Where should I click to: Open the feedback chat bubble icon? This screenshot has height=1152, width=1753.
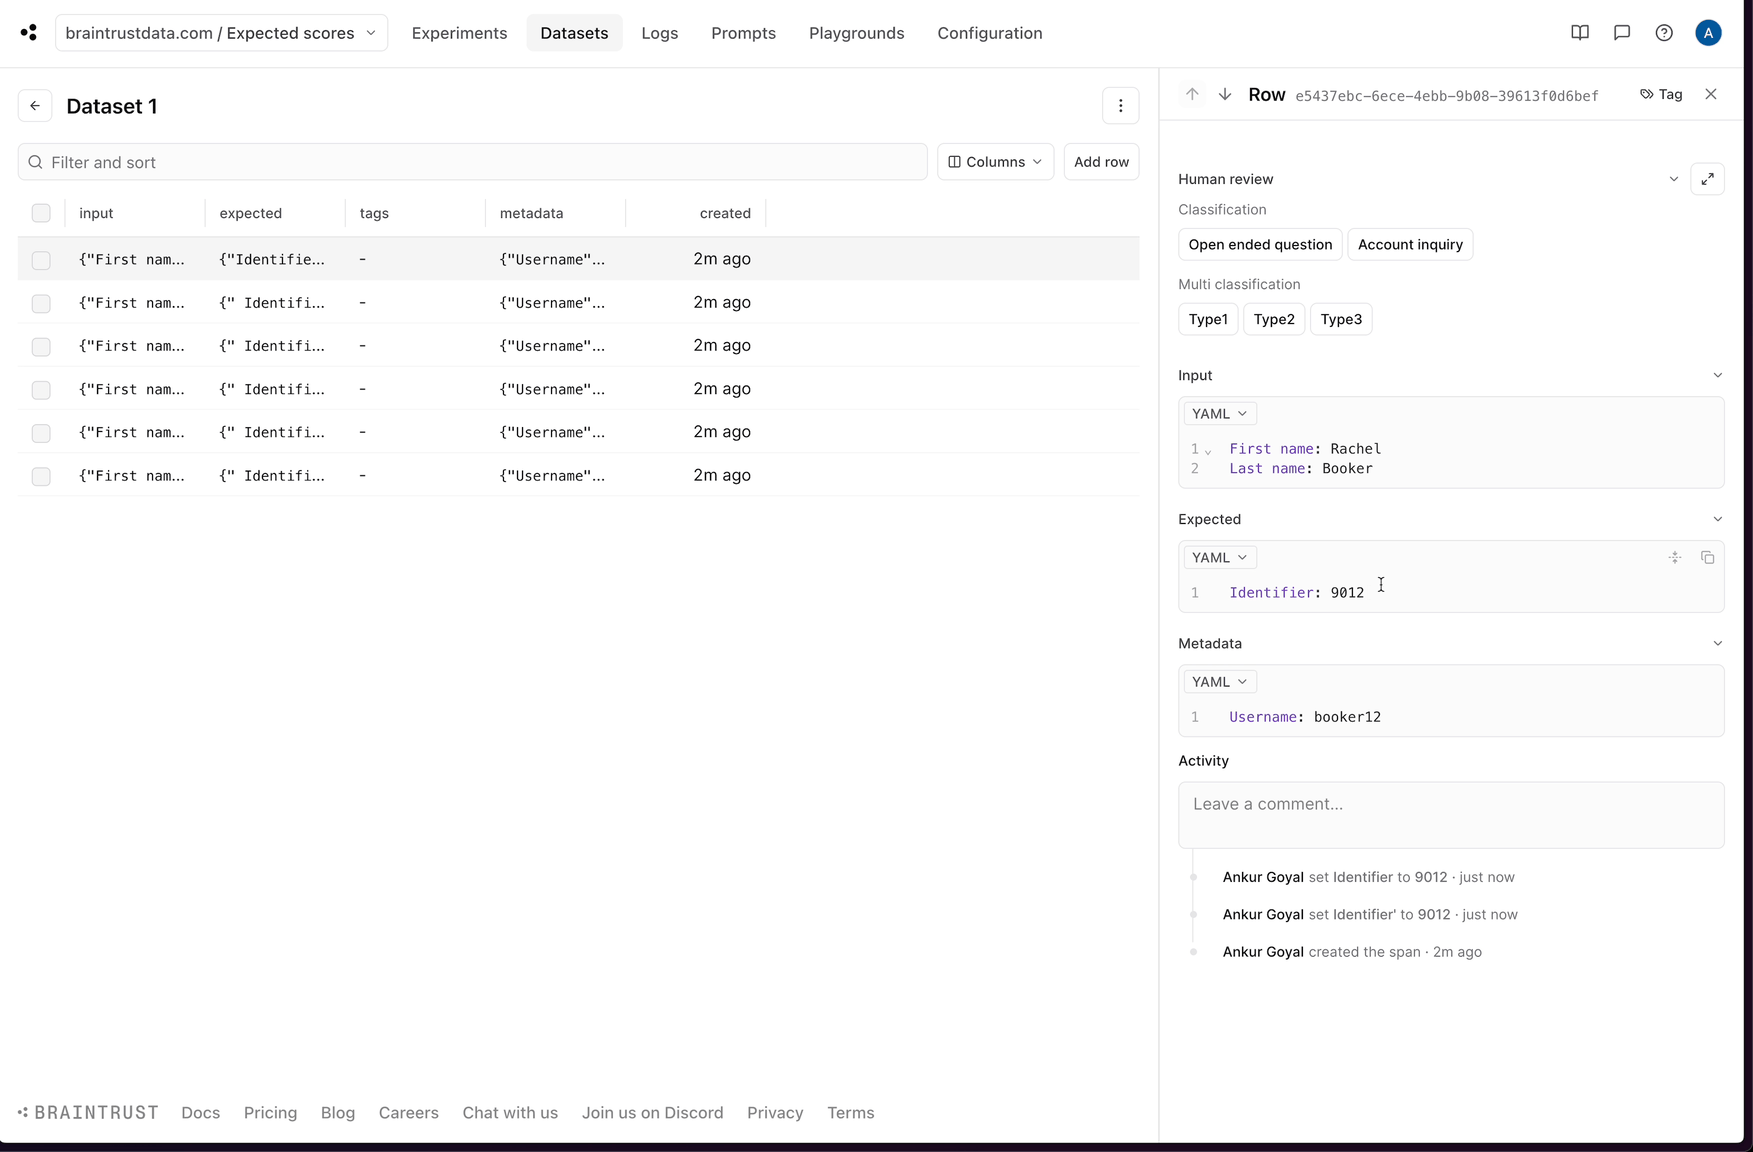pyautogui.click(x=1621, y=33)
